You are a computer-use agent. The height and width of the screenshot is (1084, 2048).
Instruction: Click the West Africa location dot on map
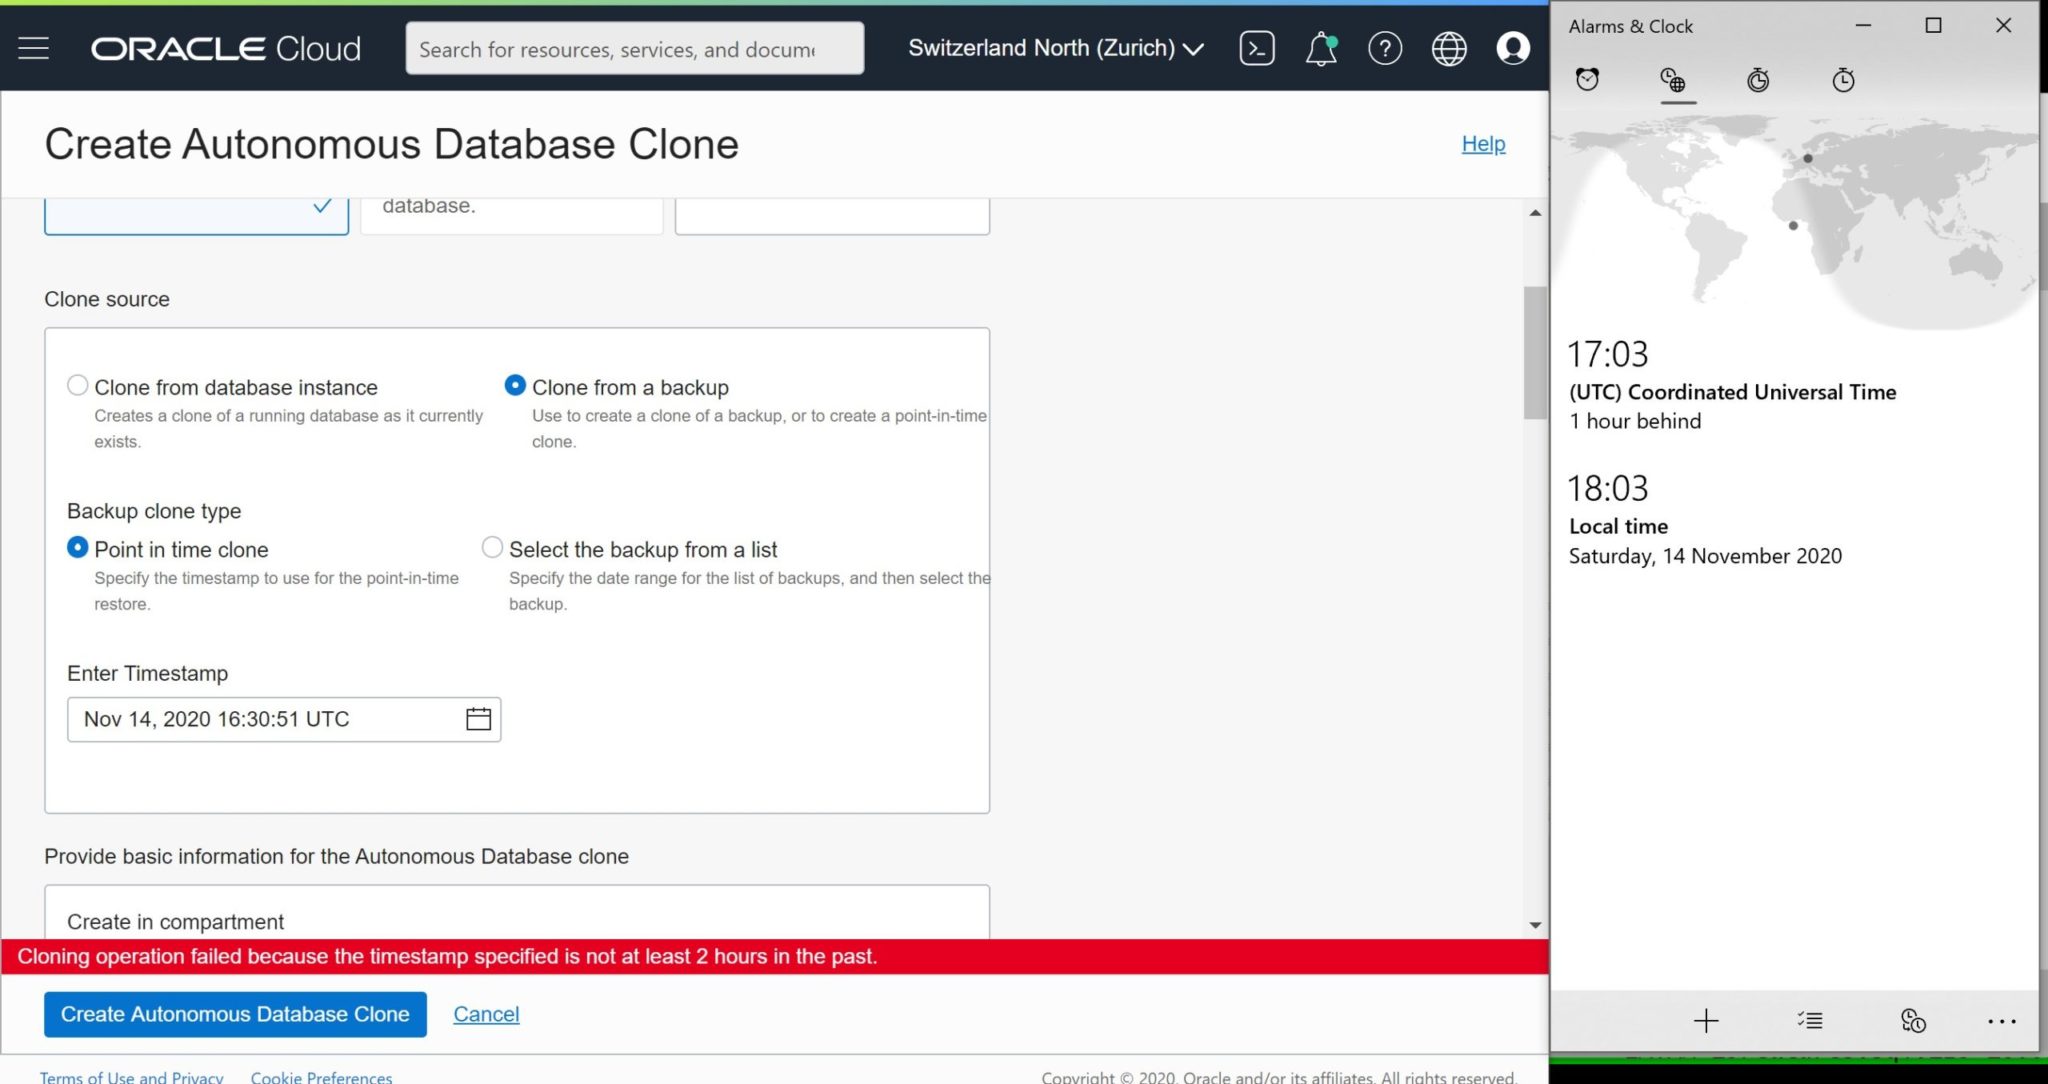click(1793, 225)
